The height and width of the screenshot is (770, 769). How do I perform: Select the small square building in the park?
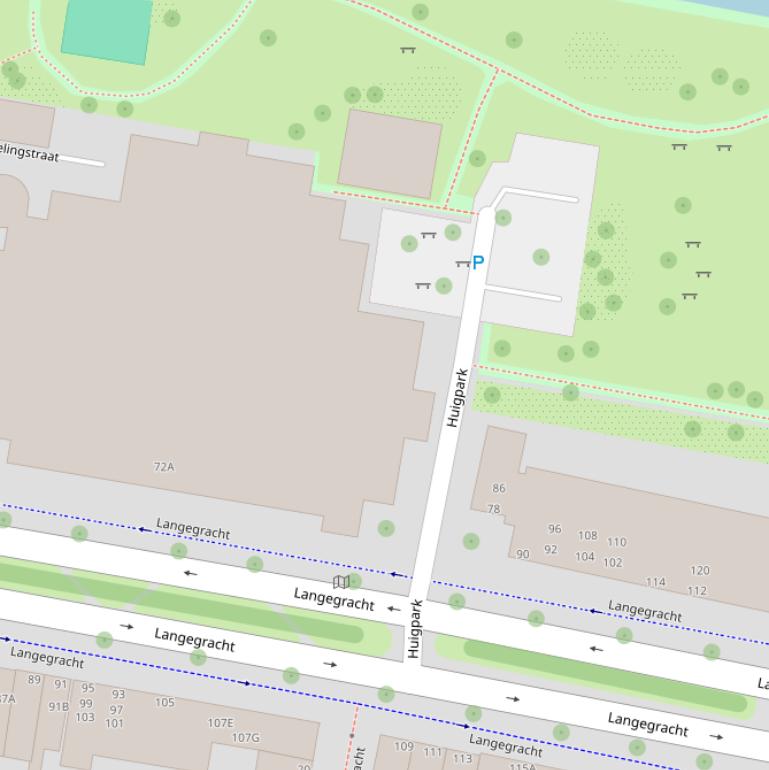[390, 154]
